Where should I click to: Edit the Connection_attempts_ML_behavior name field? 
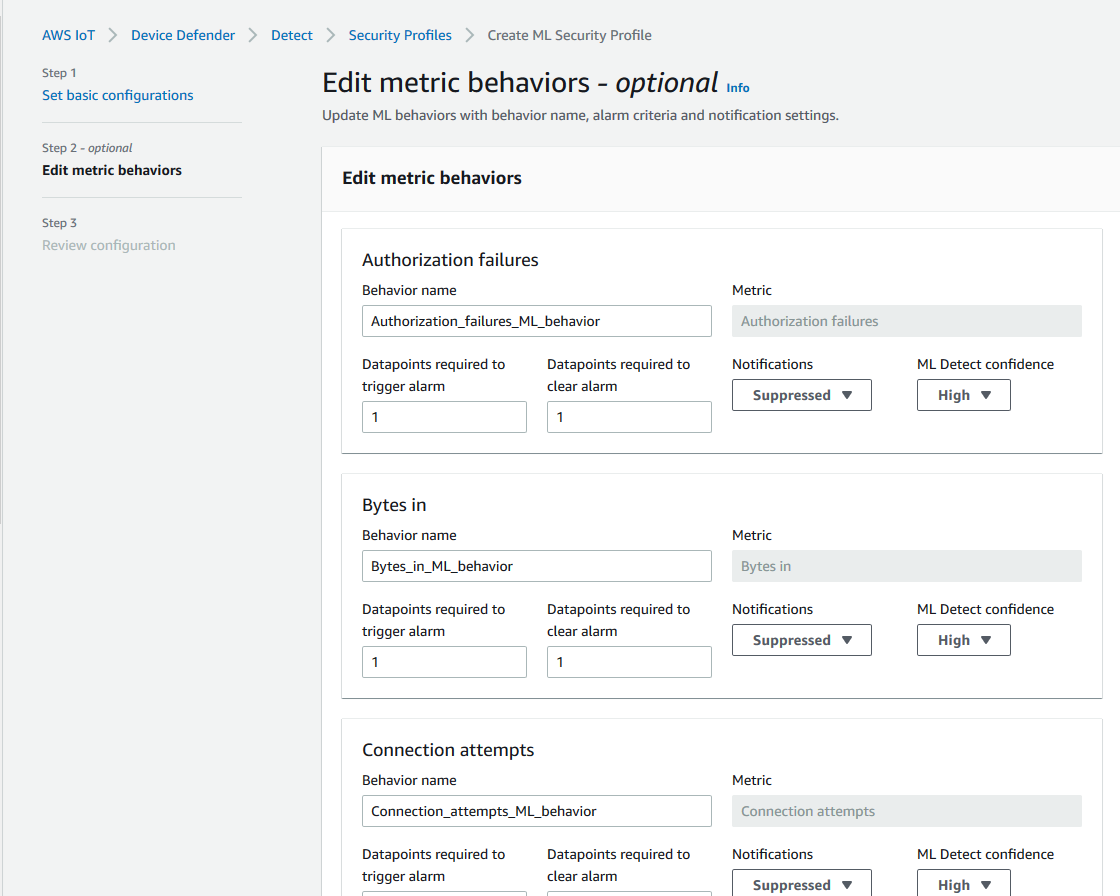click(x=536, y=810)
